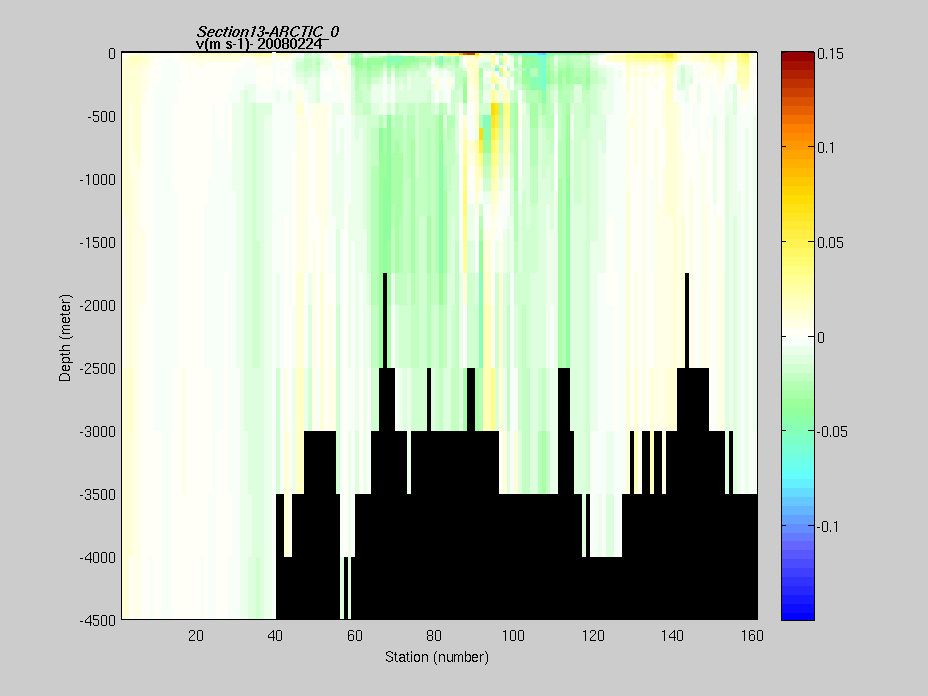Click the colorbar label '-0.1'

coord(828,527)
